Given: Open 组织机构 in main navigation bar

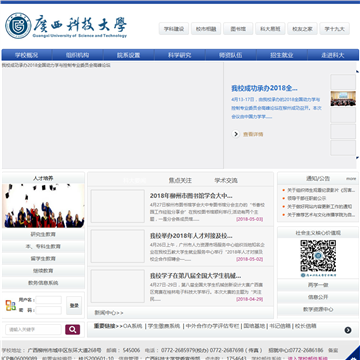Looking at the screenshot, I should click(78, 55).
